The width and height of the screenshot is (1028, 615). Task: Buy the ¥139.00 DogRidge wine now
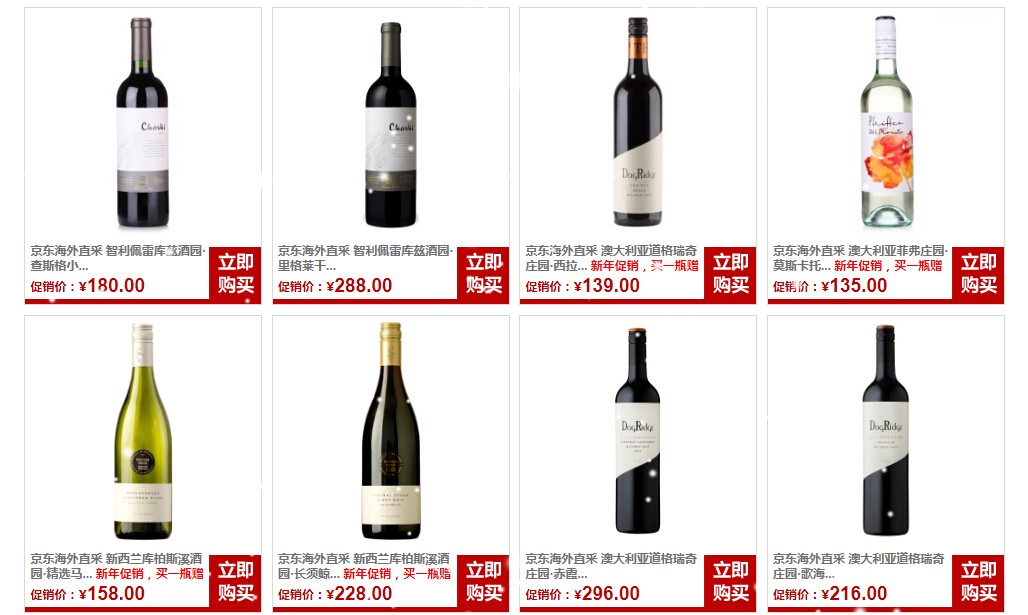(x=730, y=274)
